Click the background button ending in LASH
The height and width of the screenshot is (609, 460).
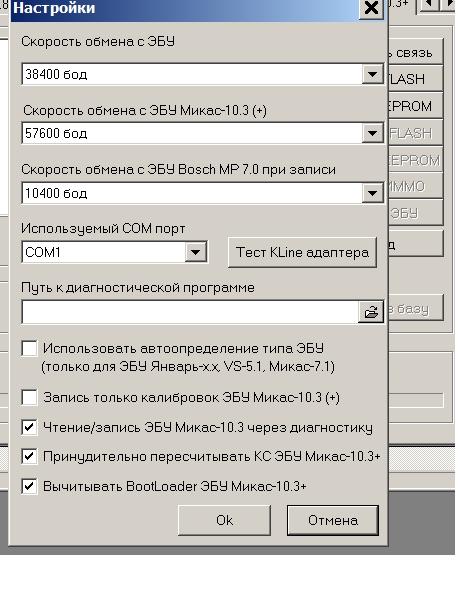click(x=416, y=79)
